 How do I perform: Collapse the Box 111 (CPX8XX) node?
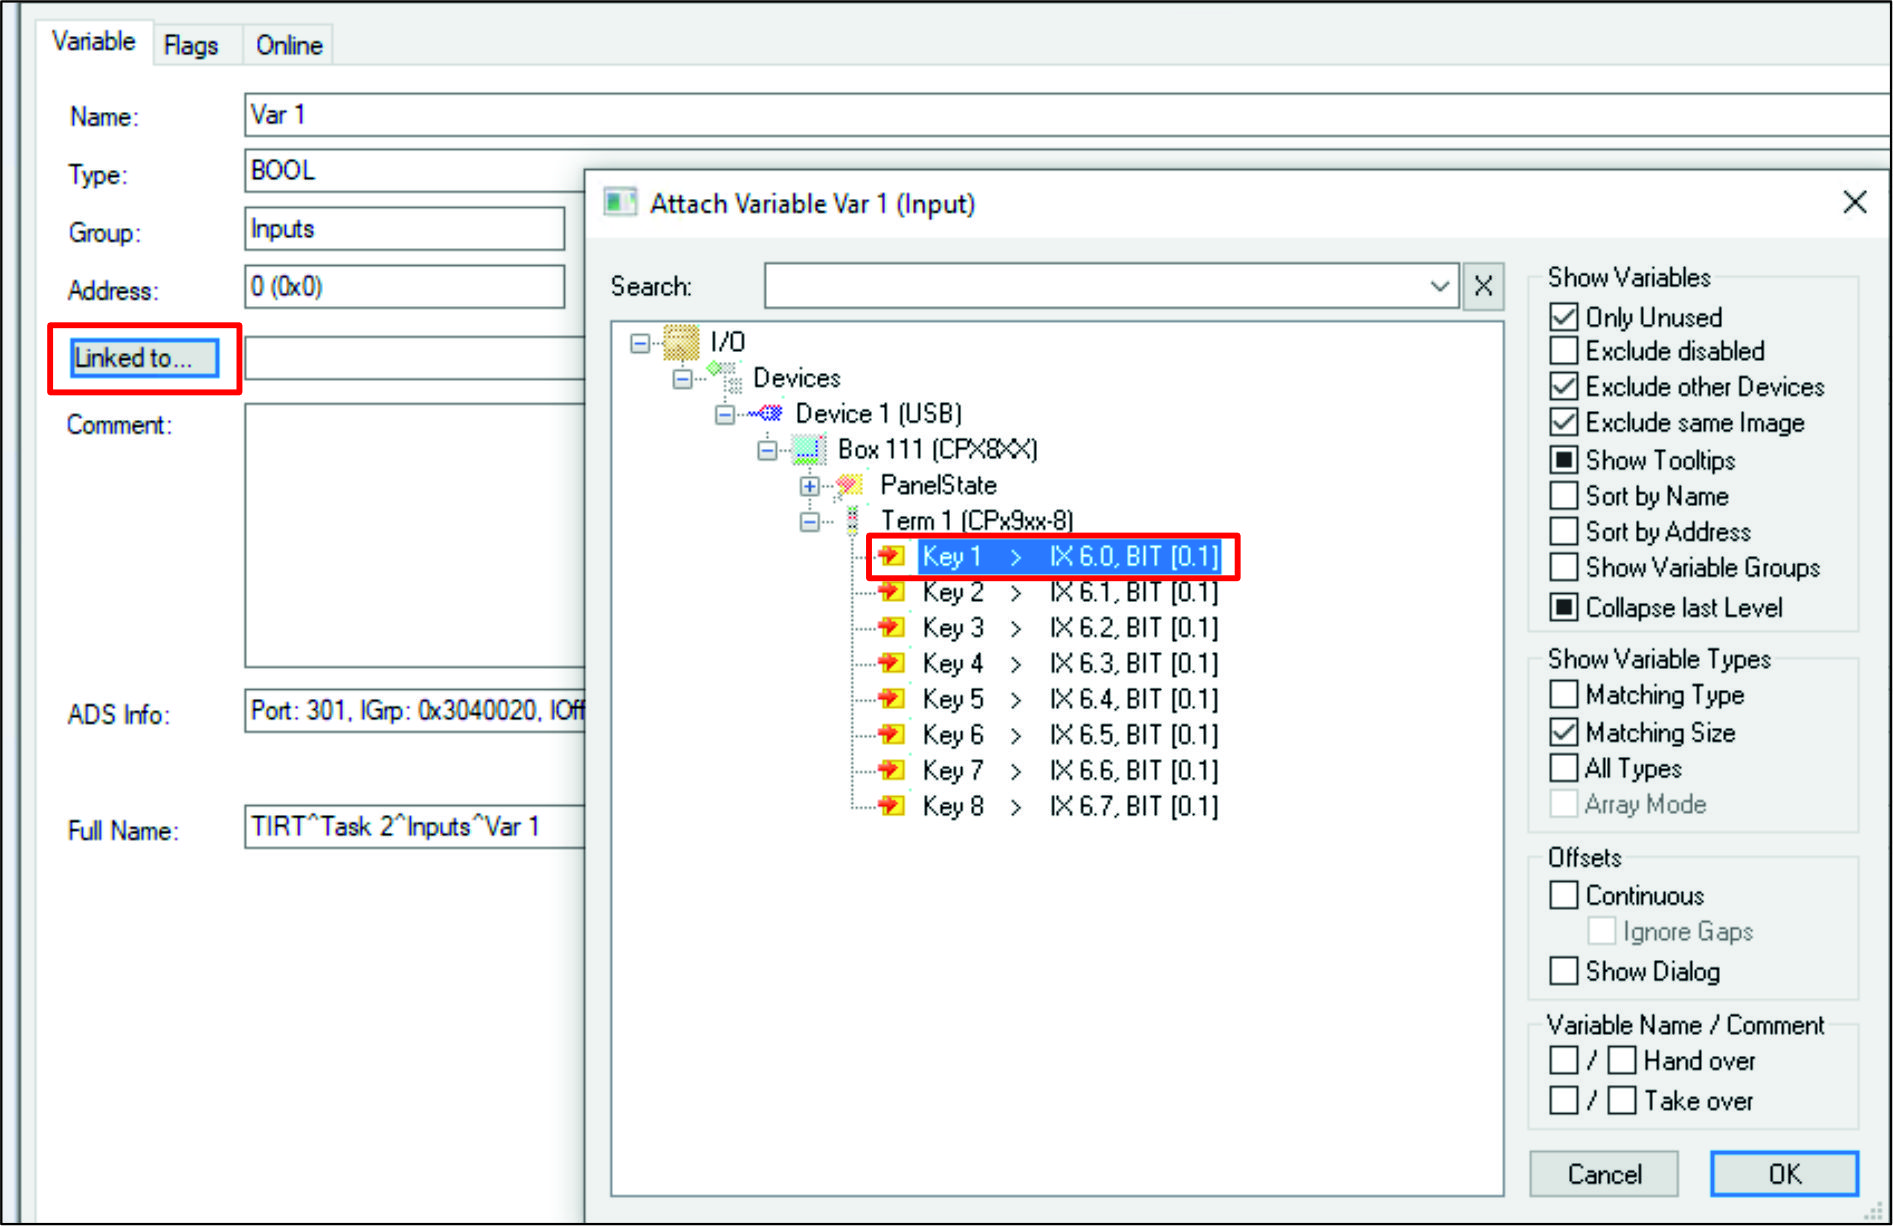coord(767,450)
